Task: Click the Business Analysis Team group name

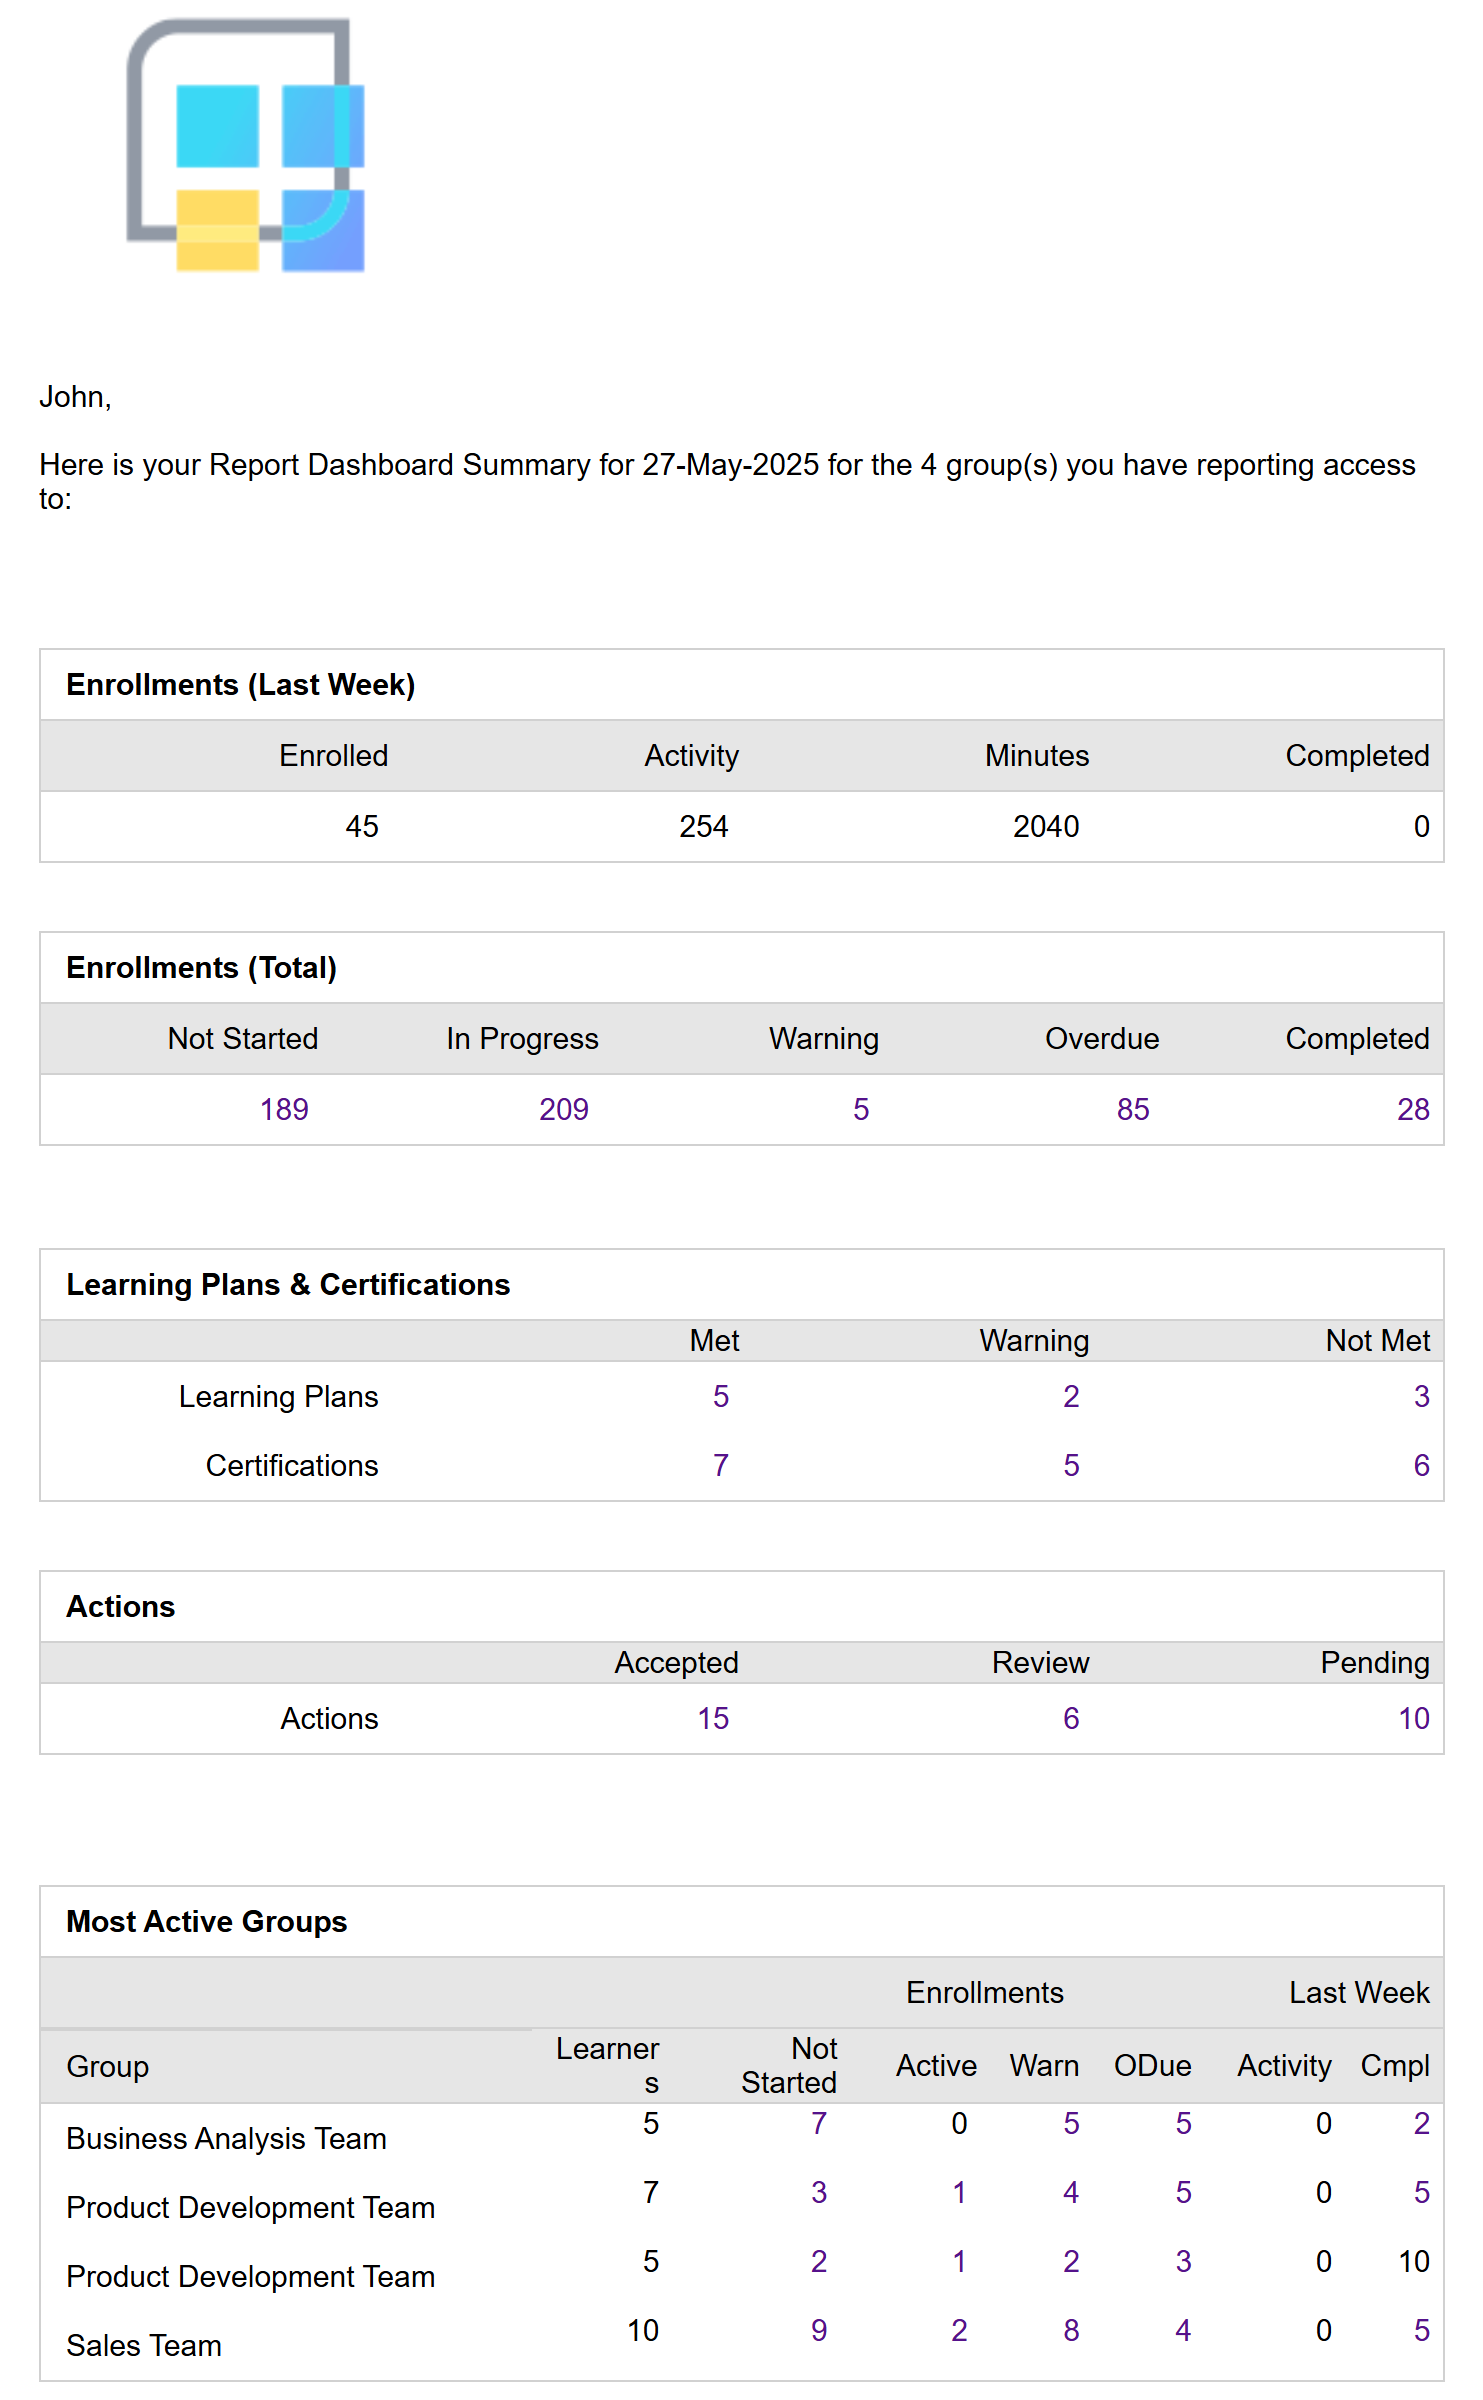Action: pos(226,2138)
